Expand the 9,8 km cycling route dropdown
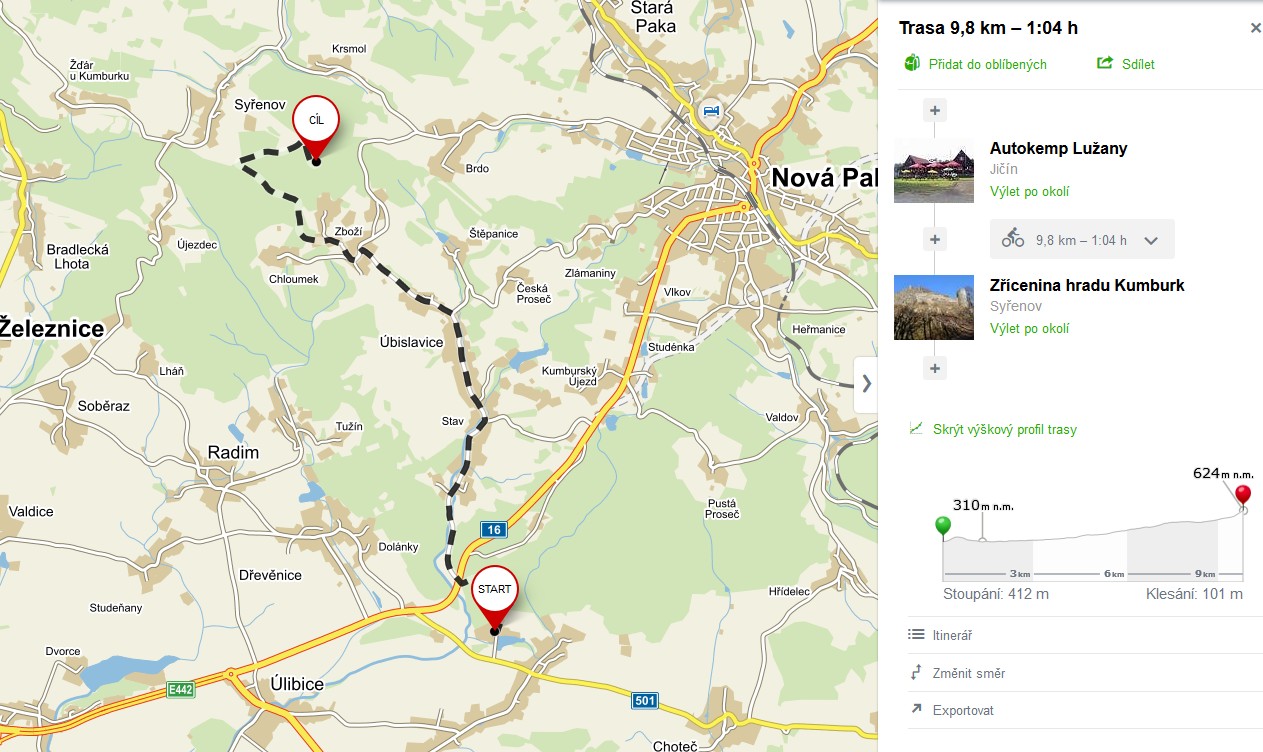Screen dimensions: 1263x752 (1150, 240)
